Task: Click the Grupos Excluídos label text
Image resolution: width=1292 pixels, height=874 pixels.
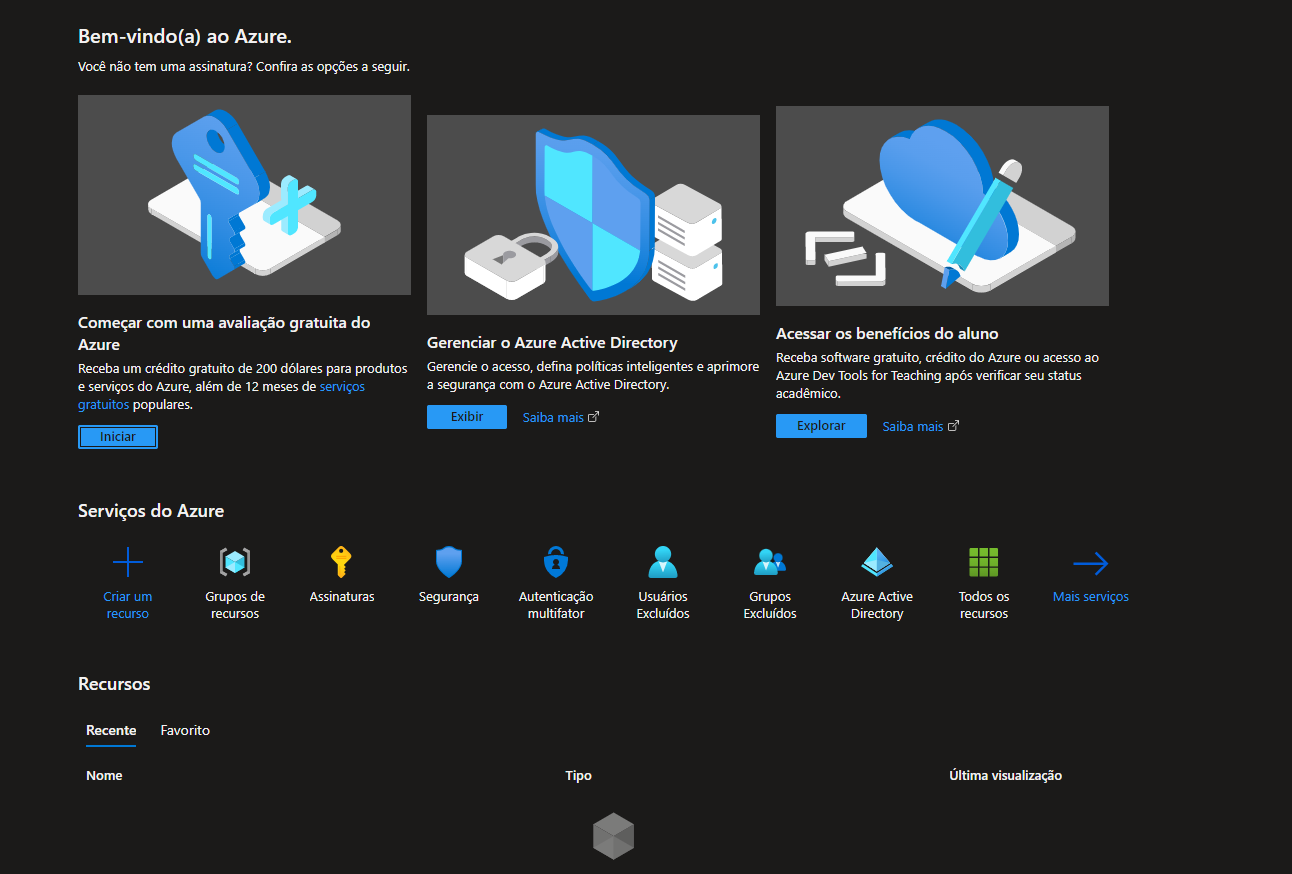Action: point(770,605)
